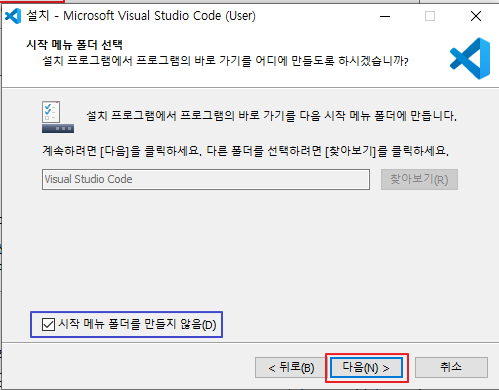Click the Visual Studio Code folder name field
Image resolution: width=499 pixels, height=390 pixels.
click(206, 179)
